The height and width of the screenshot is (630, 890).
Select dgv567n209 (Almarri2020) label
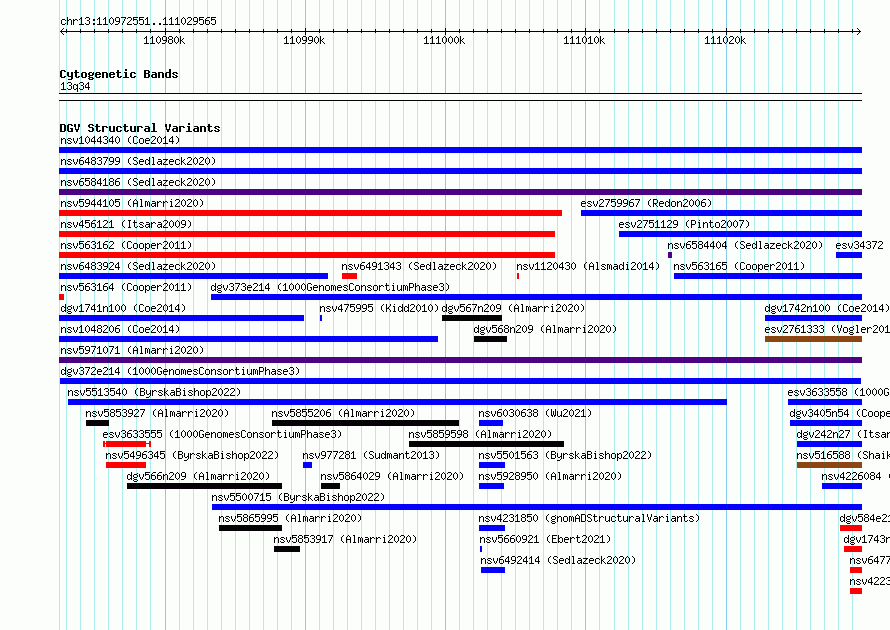coord(513,308)
